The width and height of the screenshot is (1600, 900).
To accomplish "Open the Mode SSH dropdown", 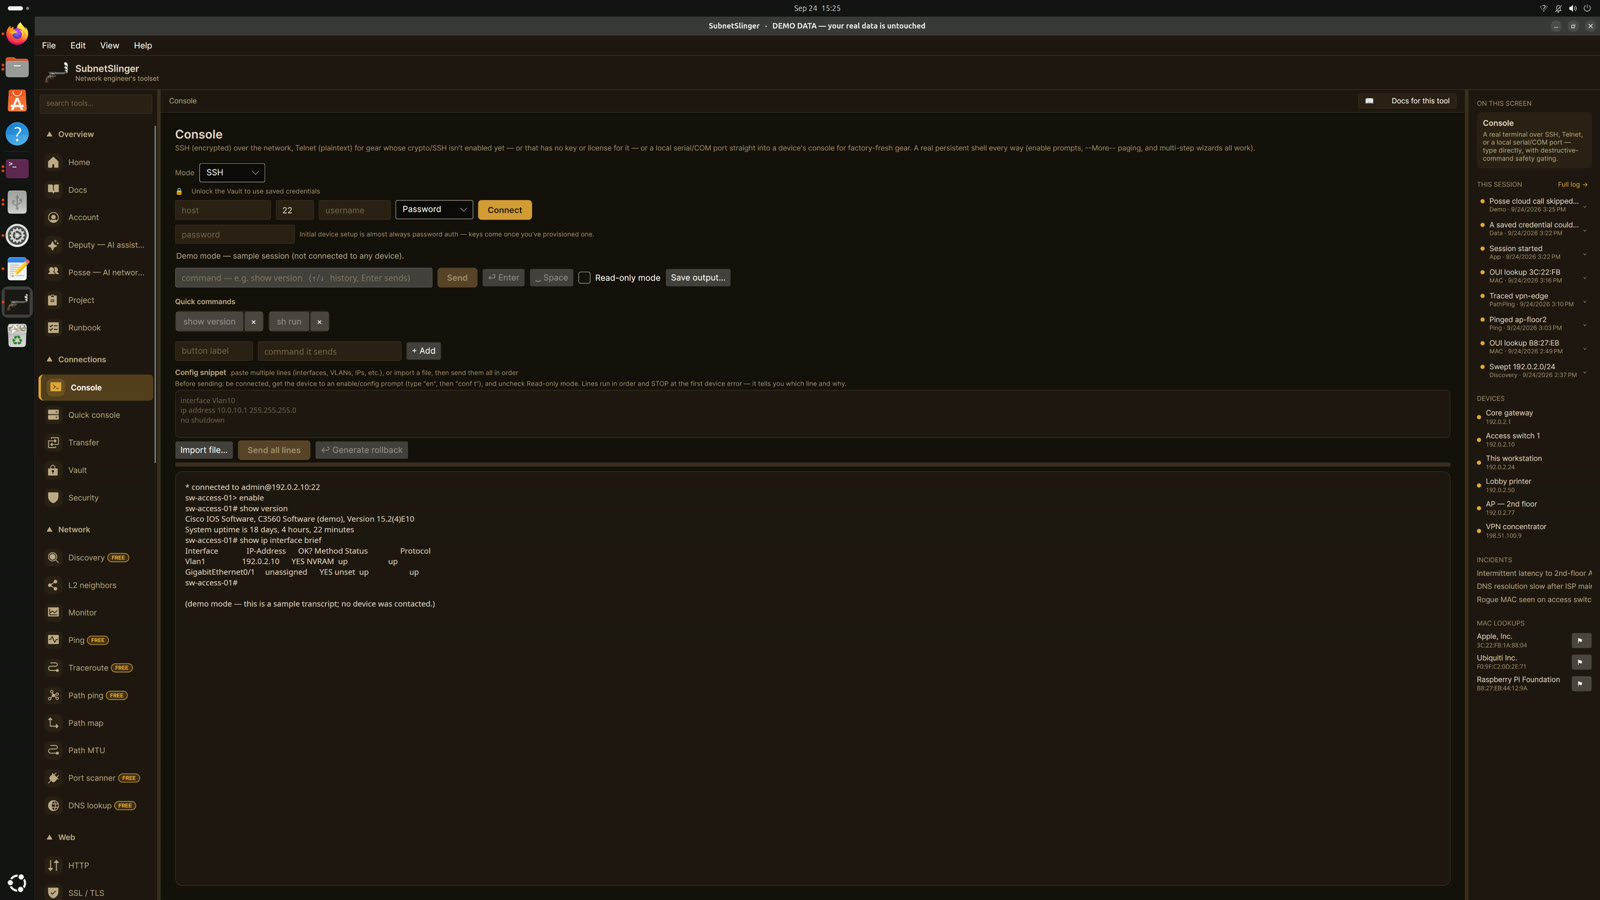I will (232, 173).
